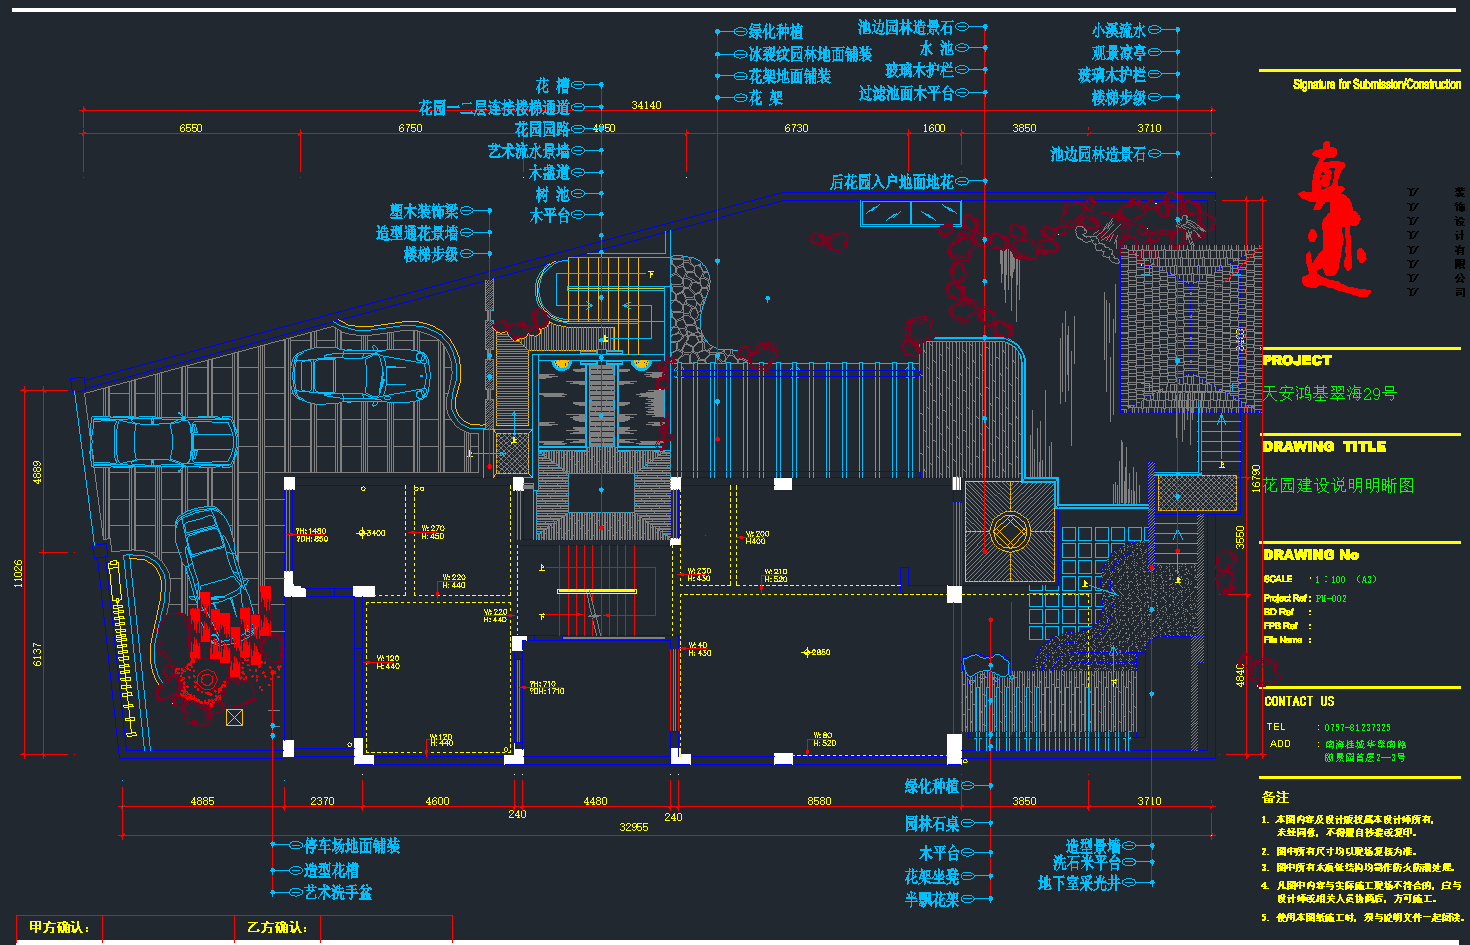Click the 甲方确认 signature field

pos(60,928)
